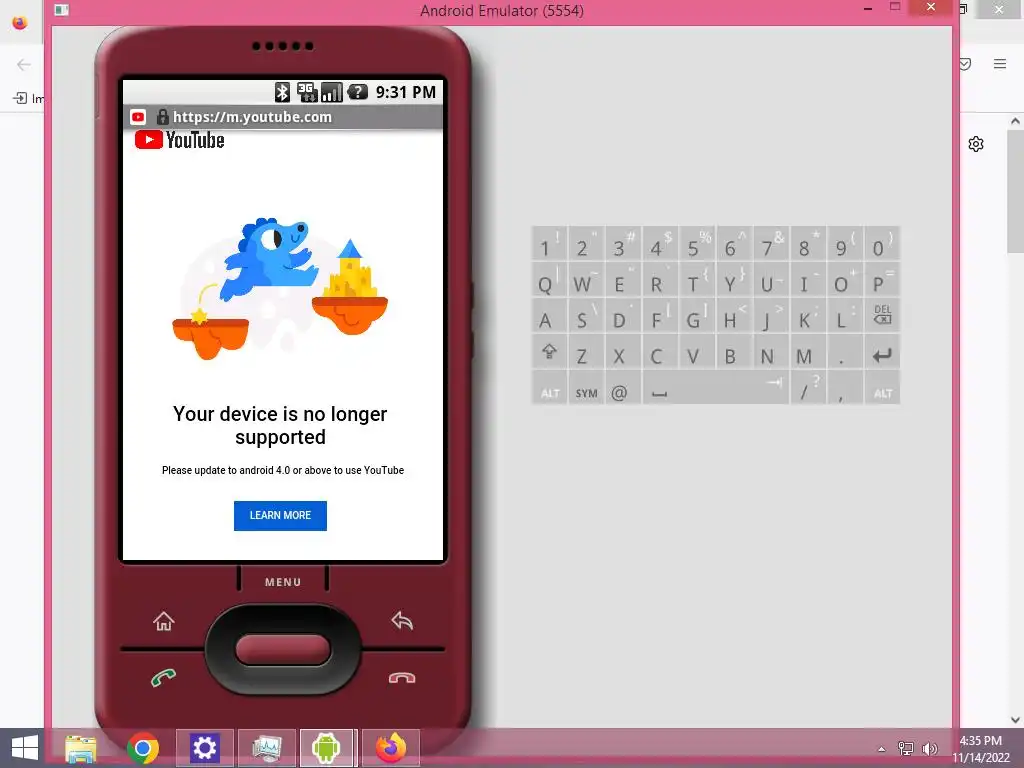Click the volume speaker tray icon
This screenshot has width=1024, height=768.
click(929, 748)
